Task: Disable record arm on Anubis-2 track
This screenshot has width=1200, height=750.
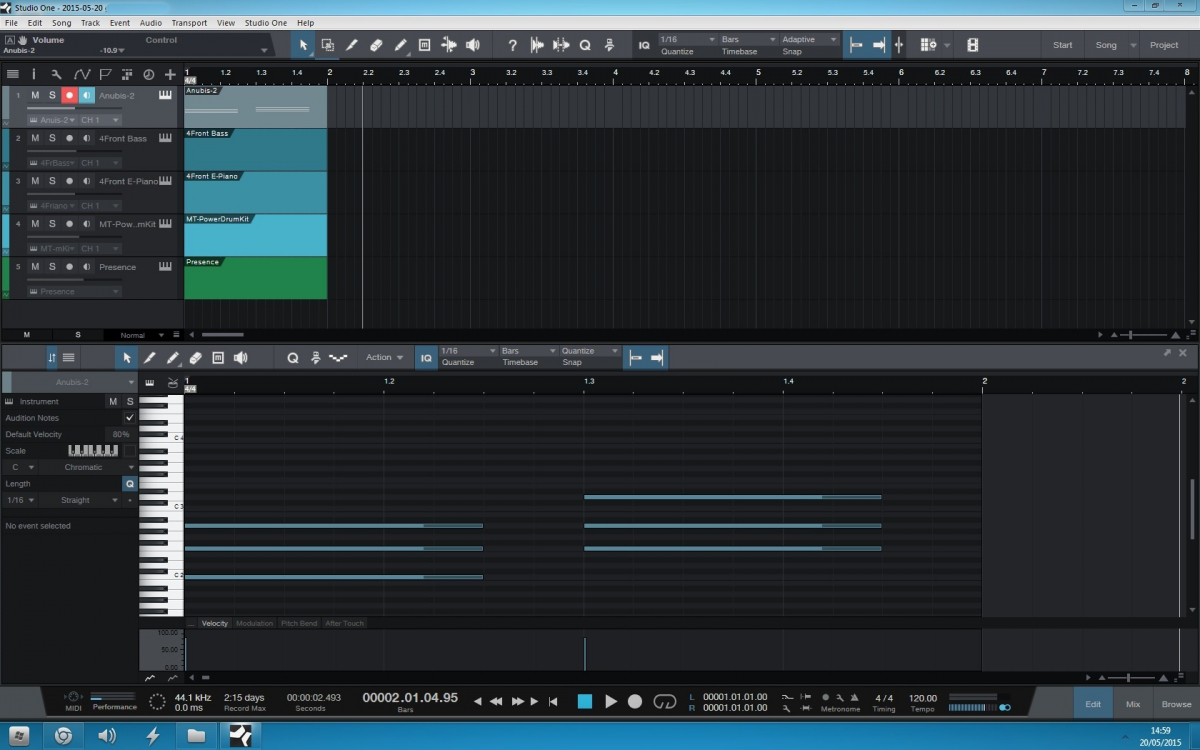Action: point(69,95)
